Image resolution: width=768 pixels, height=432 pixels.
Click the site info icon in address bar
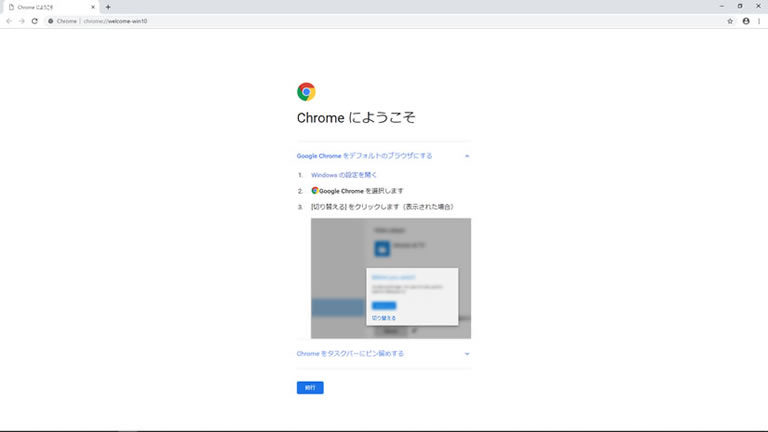pyautogui.click(x=50, y=21)
